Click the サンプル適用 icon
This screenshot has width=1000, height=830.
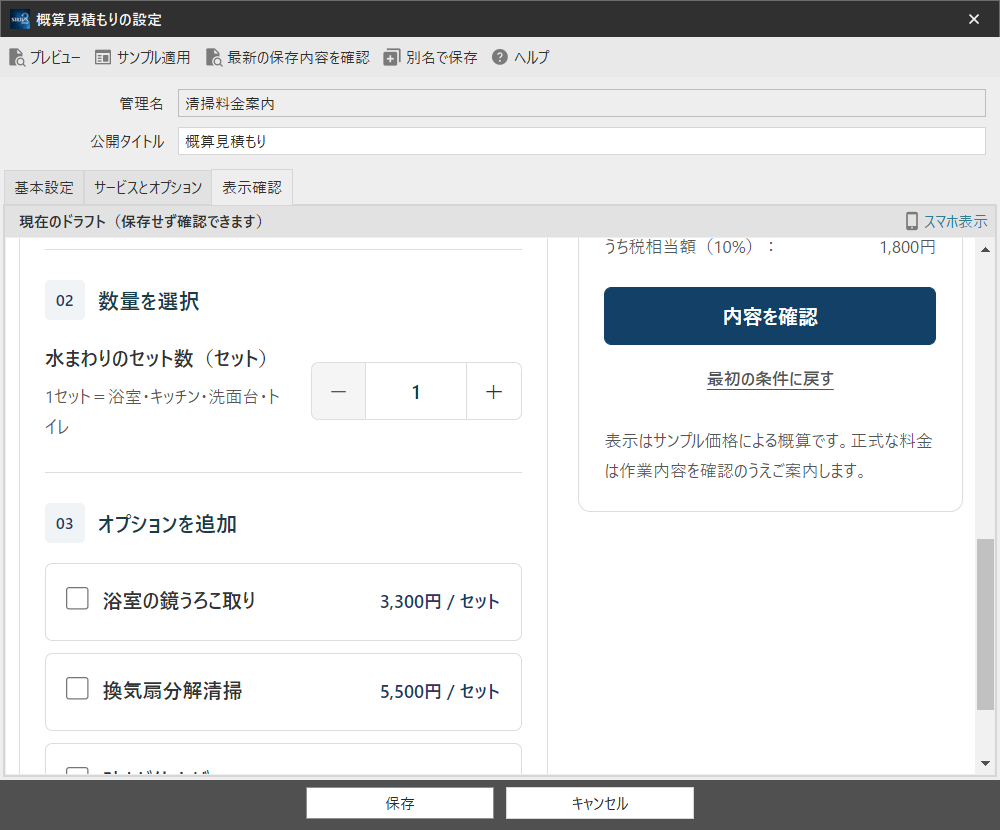(x=103, y=57)
